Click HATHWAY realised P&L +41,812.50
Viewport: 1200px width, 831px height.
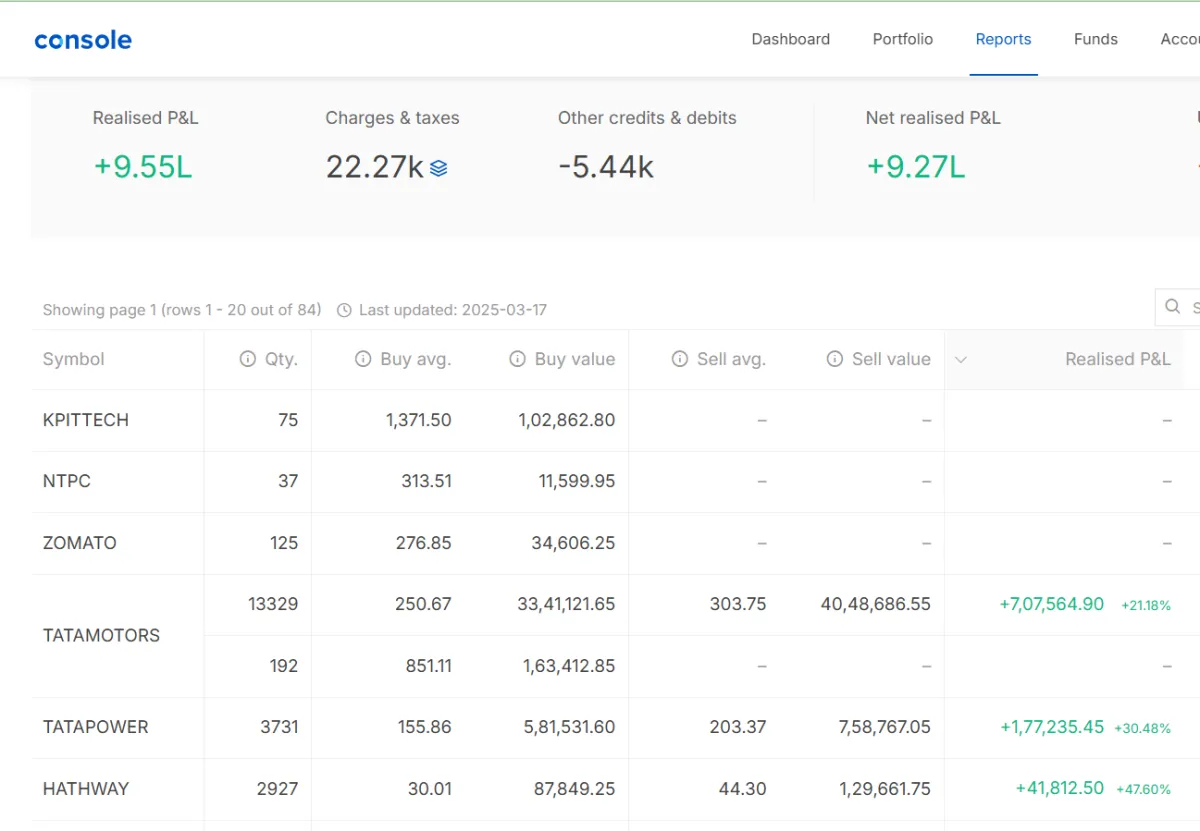(x=1060, y=788)
